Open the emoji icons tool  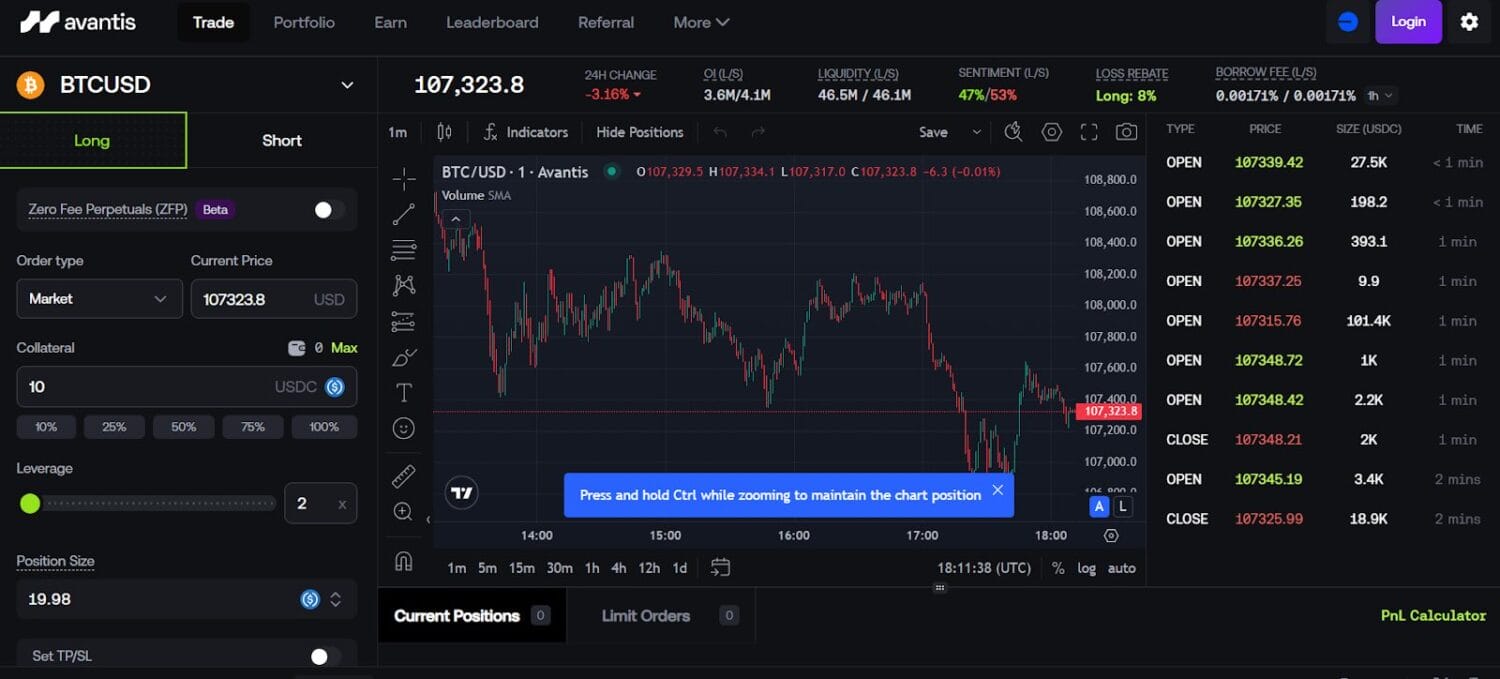click(x=404, y=428)
